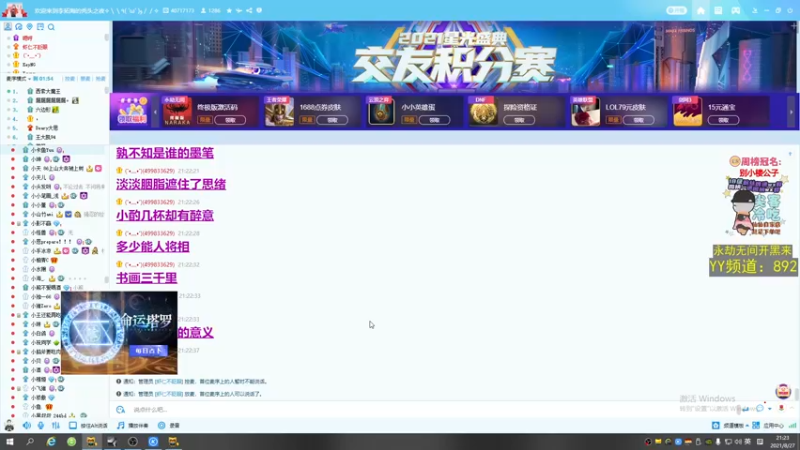Image resolution: width=800 pixels, height=450 pixels.
Task: Open taskbar search magnifier
Action: click(x=30, y=442)
